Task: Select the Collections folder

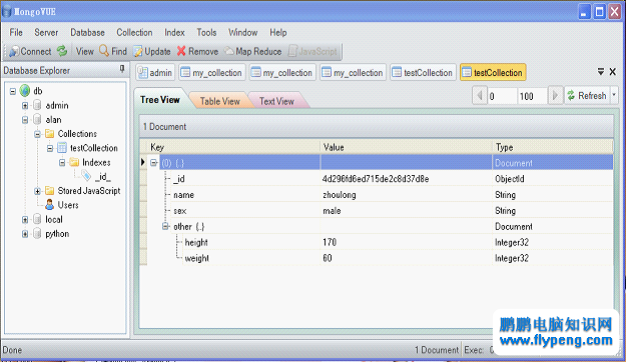Action: pos(77,134)
